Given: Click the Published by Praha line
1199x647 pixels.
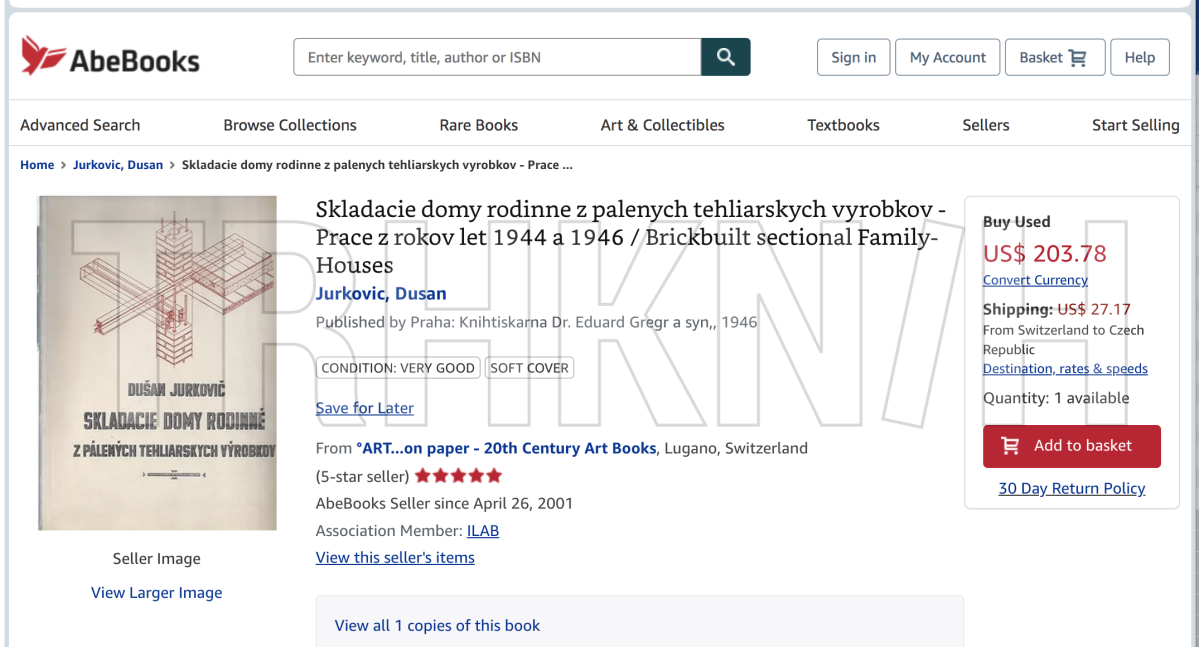Looking at the screenshot, I should pos(536,322).
